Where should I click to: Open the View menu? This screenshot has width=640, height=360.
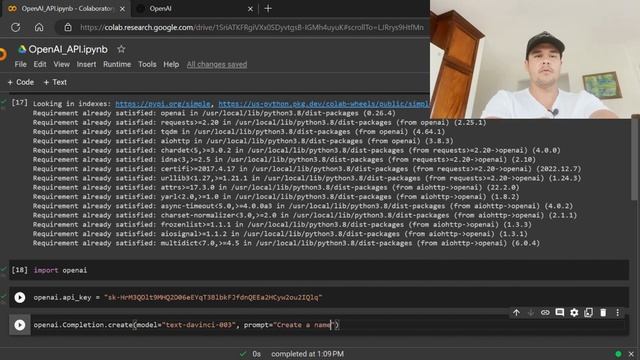[x=61, y=64]
